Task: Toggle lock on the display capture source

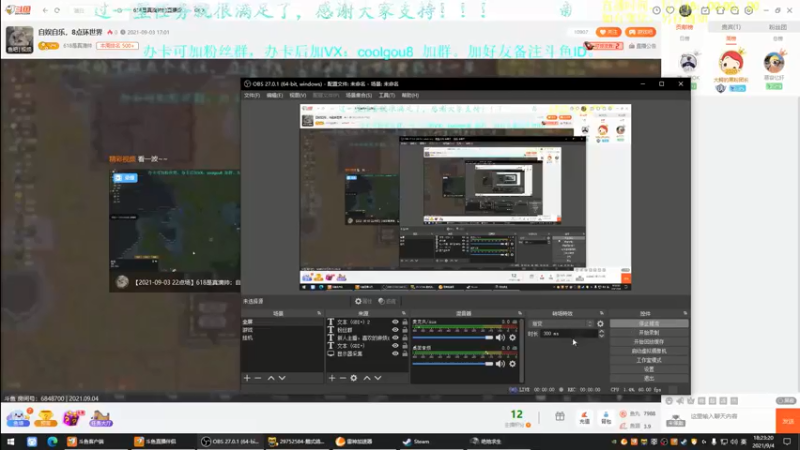Action: 405,354
